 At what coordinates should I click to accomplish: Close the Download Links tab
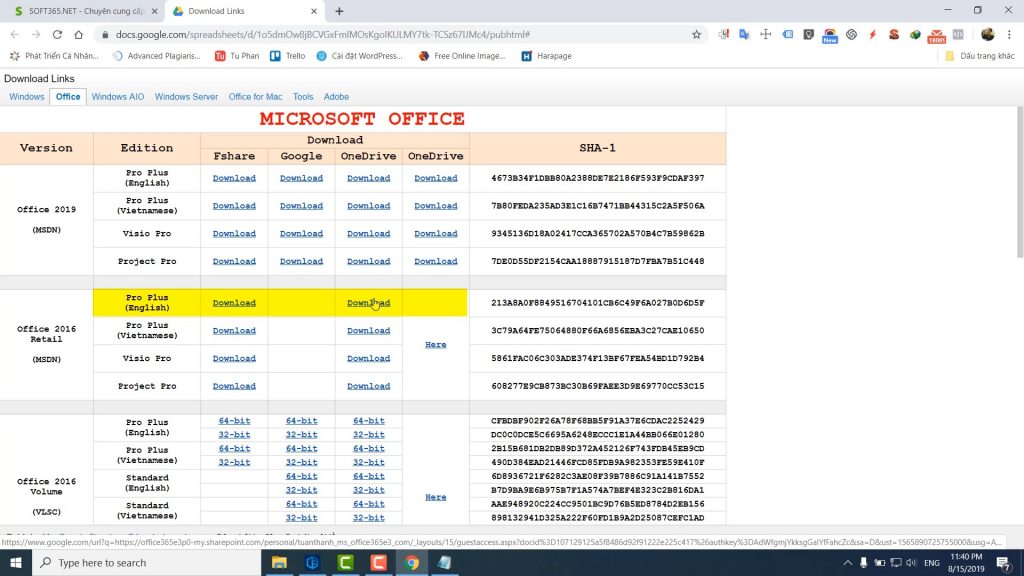click(x=313, y=11)
